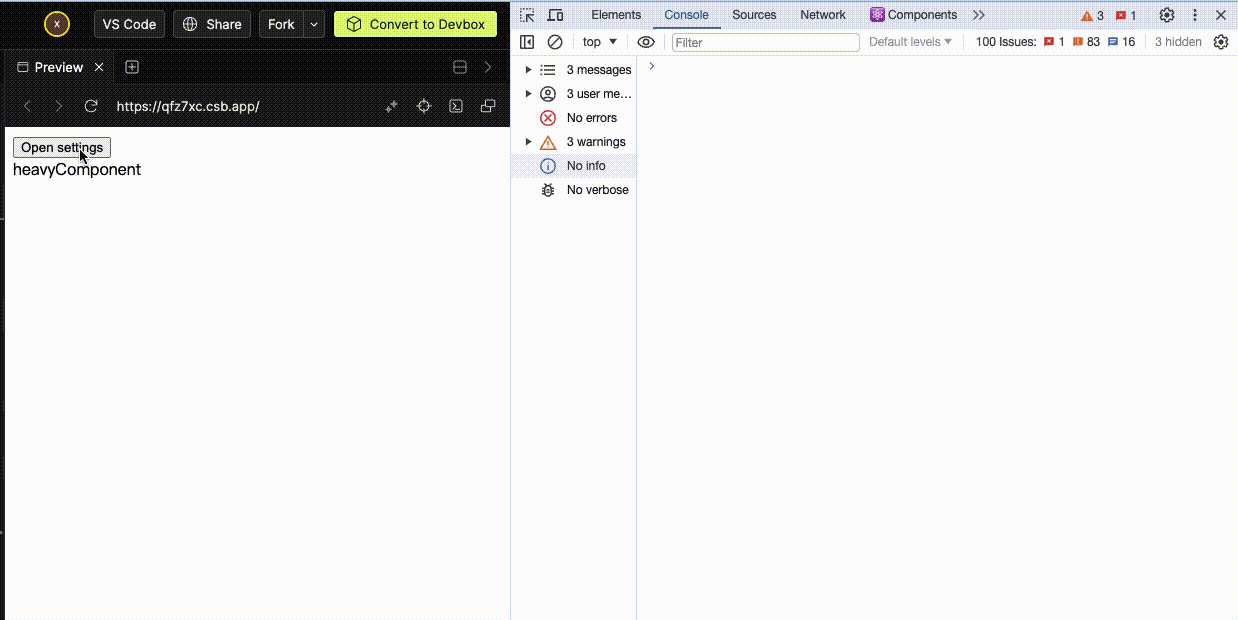Expand the 3 messages group
The height and width of the screenshot is (620, 1238).
point(528,69)
